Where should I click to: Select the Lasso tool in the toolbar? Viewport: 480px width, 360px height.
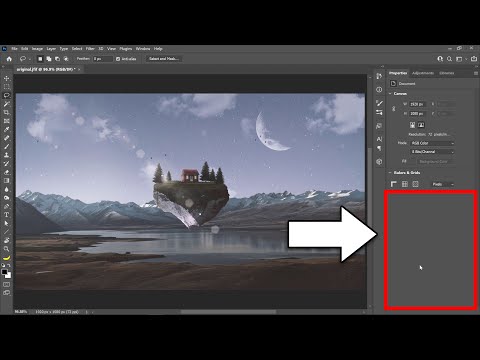pos(6,95)
